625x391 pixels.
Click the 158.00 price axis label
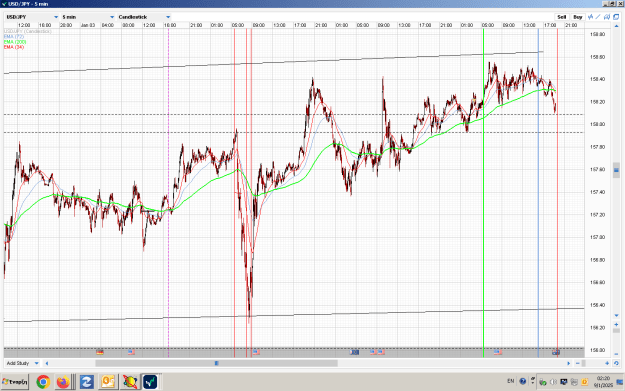597,124
